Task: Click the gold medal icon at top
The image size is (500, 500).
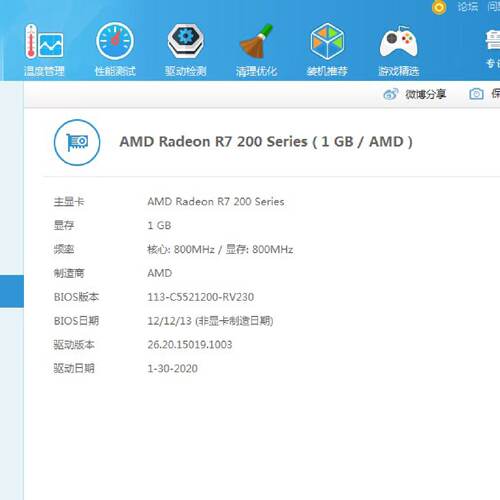Action: coord(439,7)
